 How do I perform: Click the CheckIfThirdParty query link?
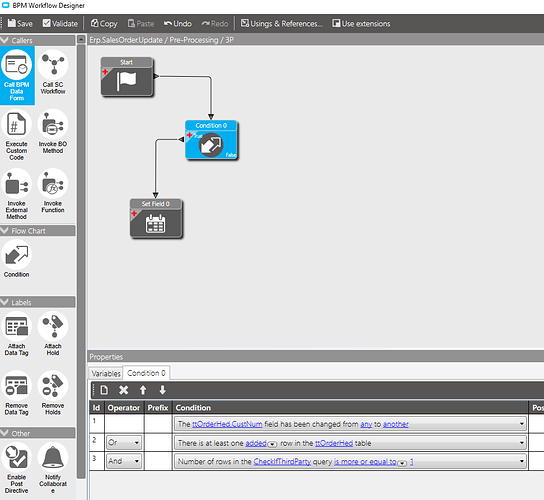coord(282,461)
